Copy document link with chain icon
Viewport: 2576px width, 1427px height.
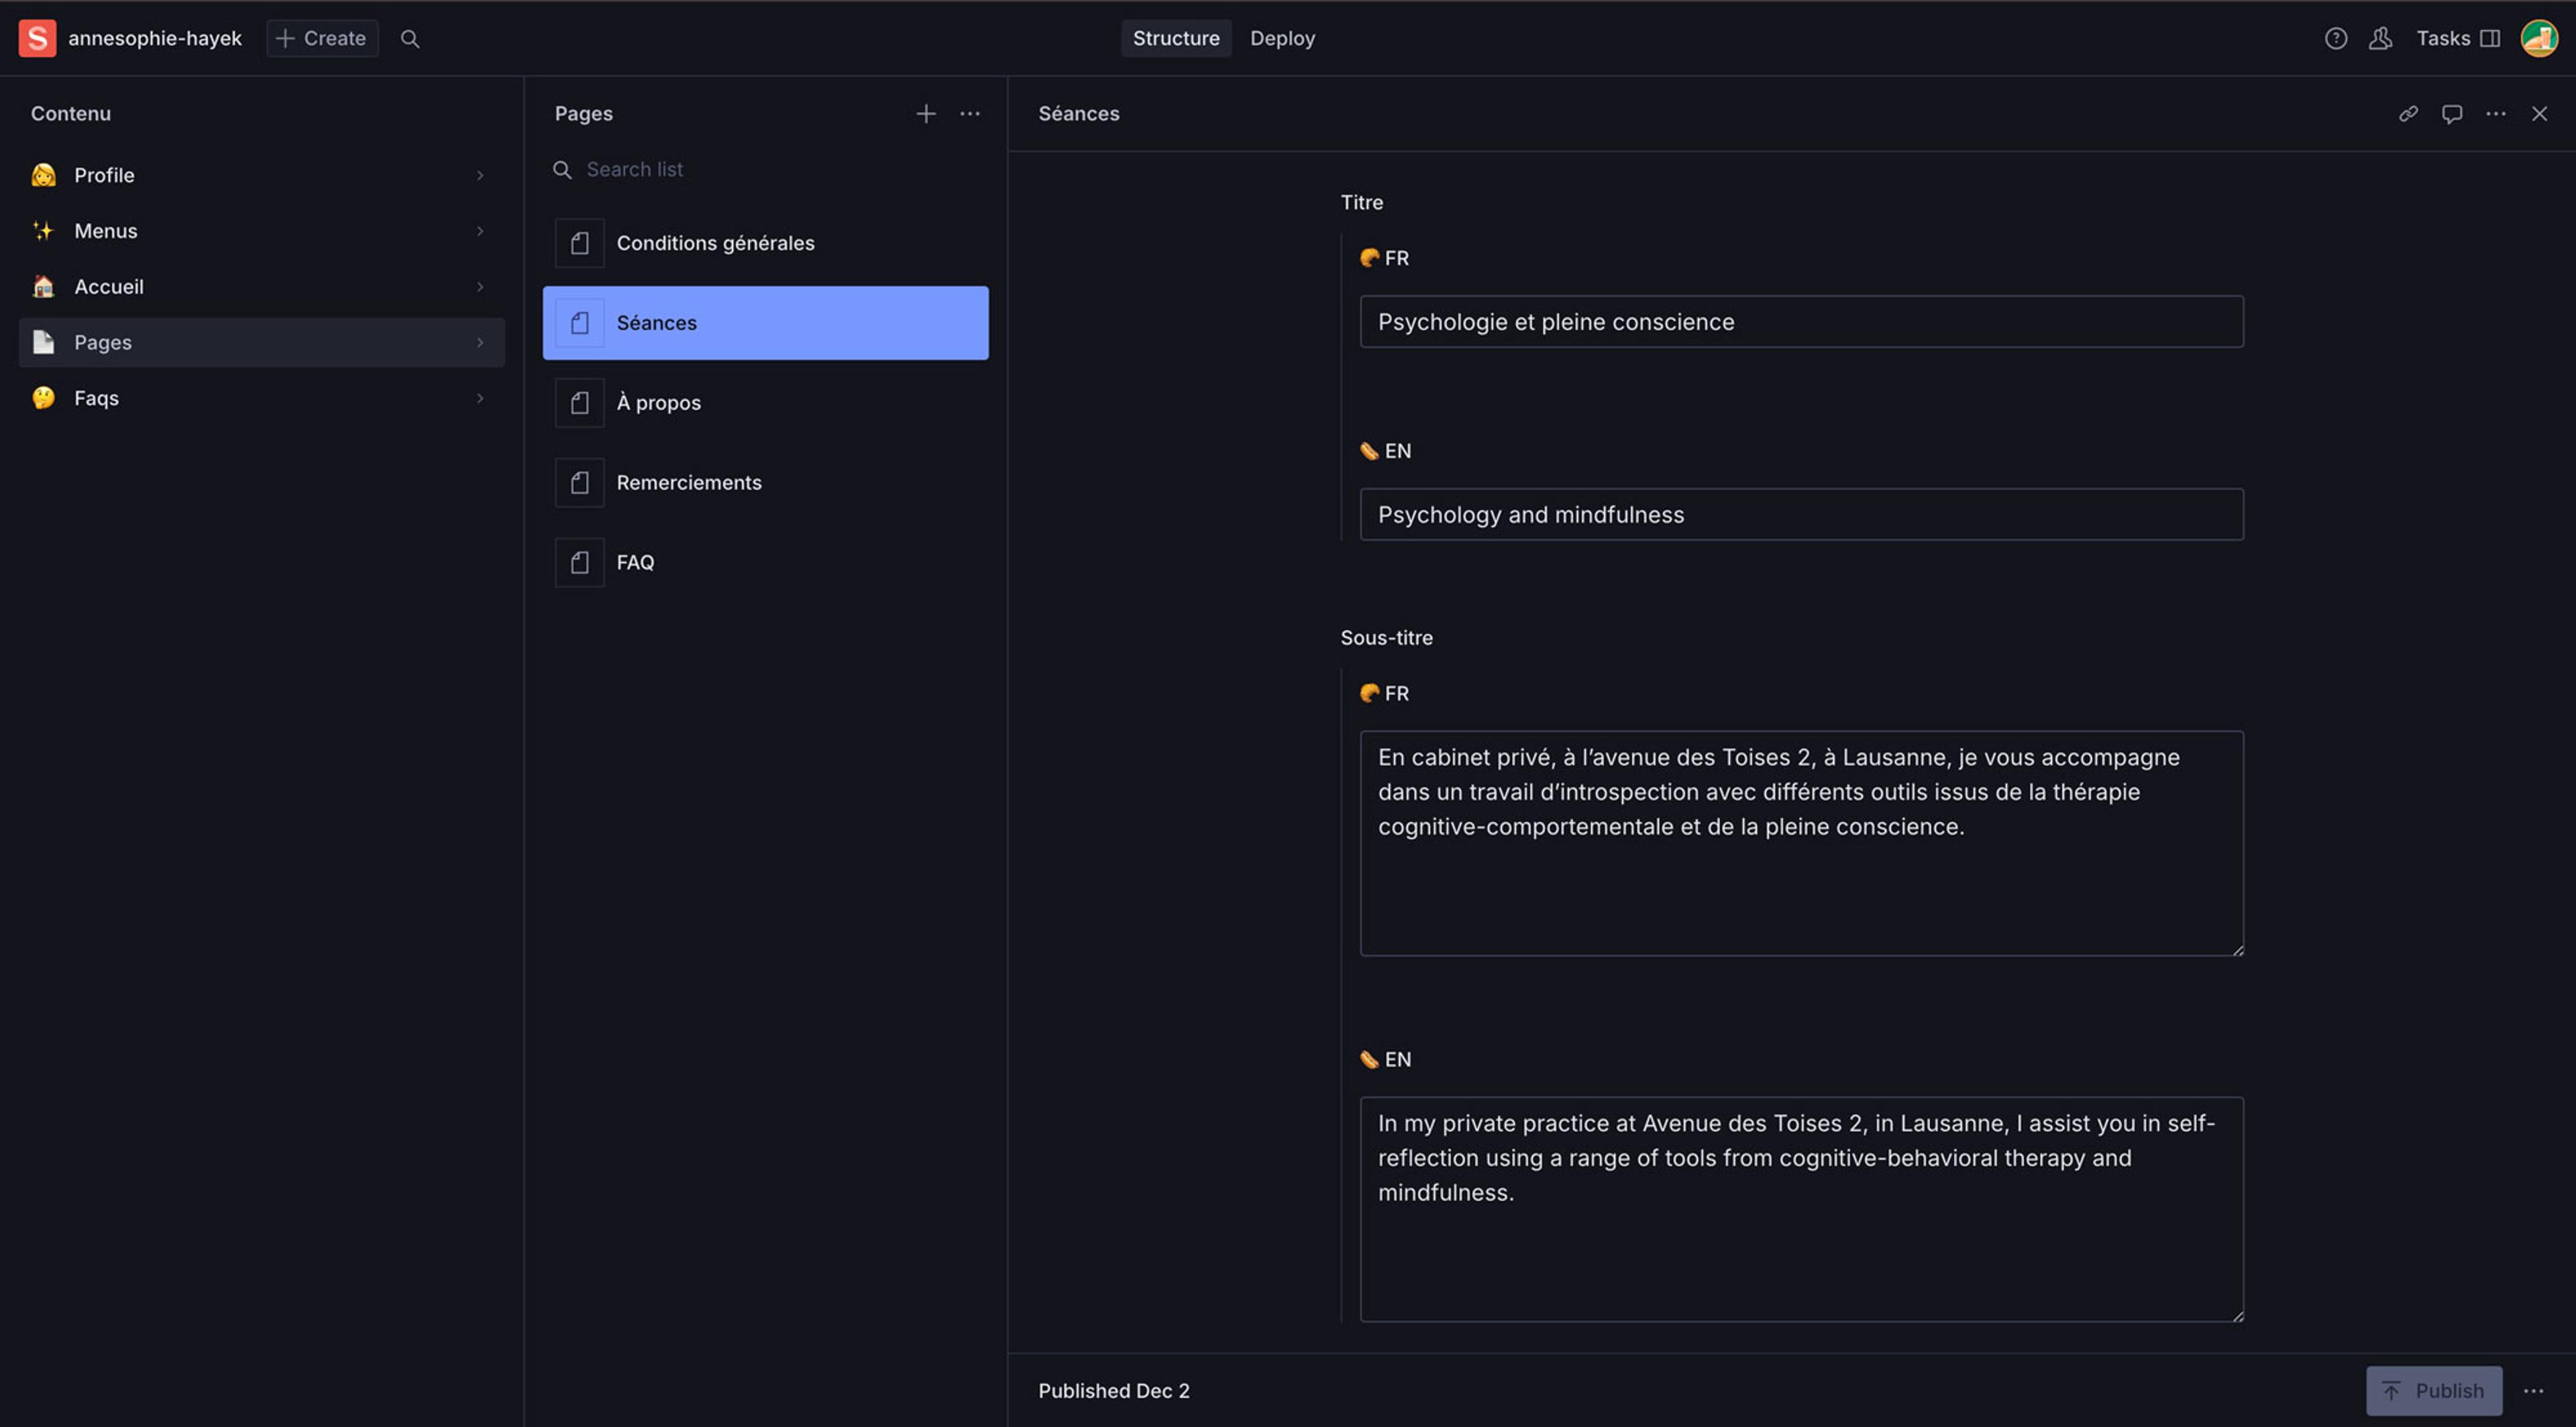click(x=2408, y=113)
